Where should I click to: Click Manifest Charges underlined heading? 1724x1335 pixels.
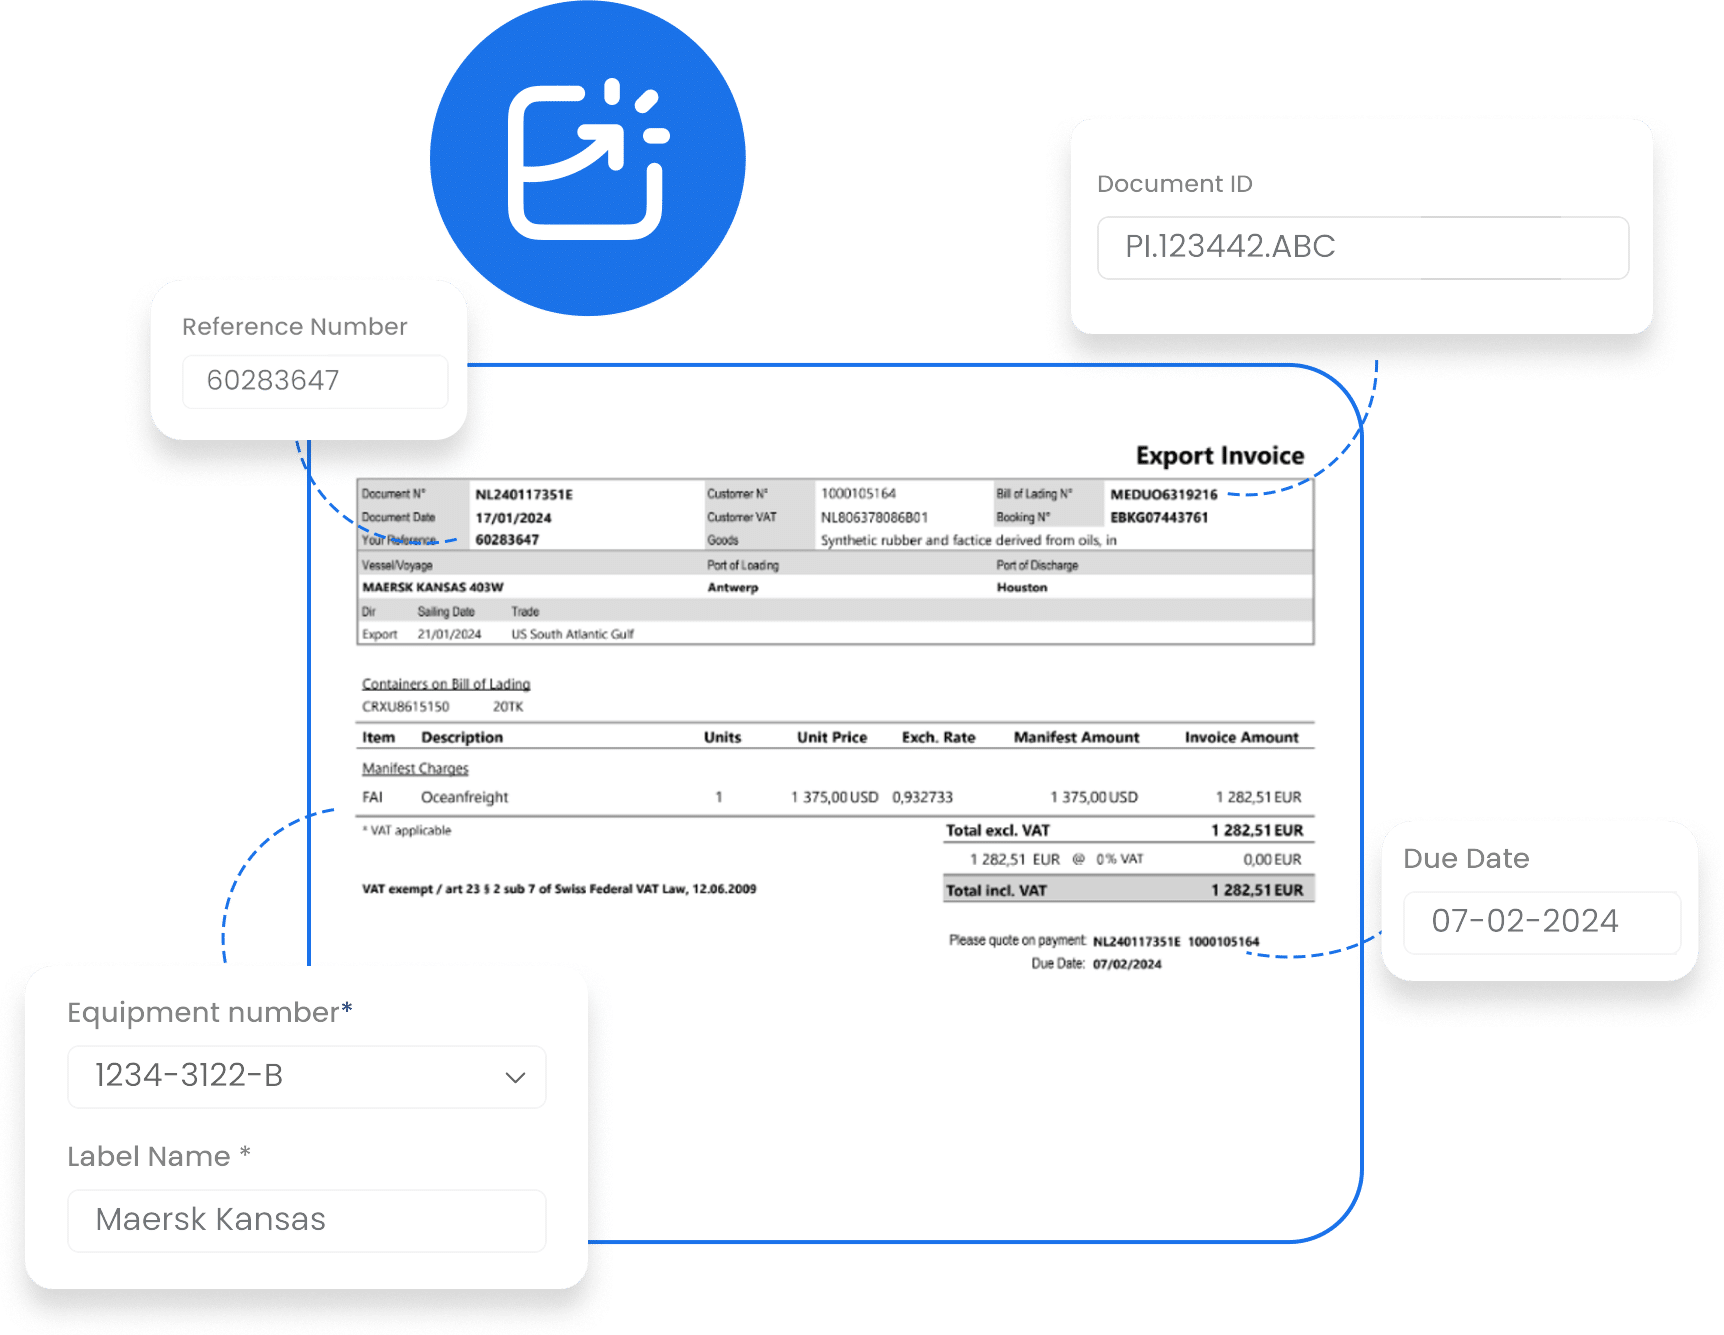click(415, 768)
